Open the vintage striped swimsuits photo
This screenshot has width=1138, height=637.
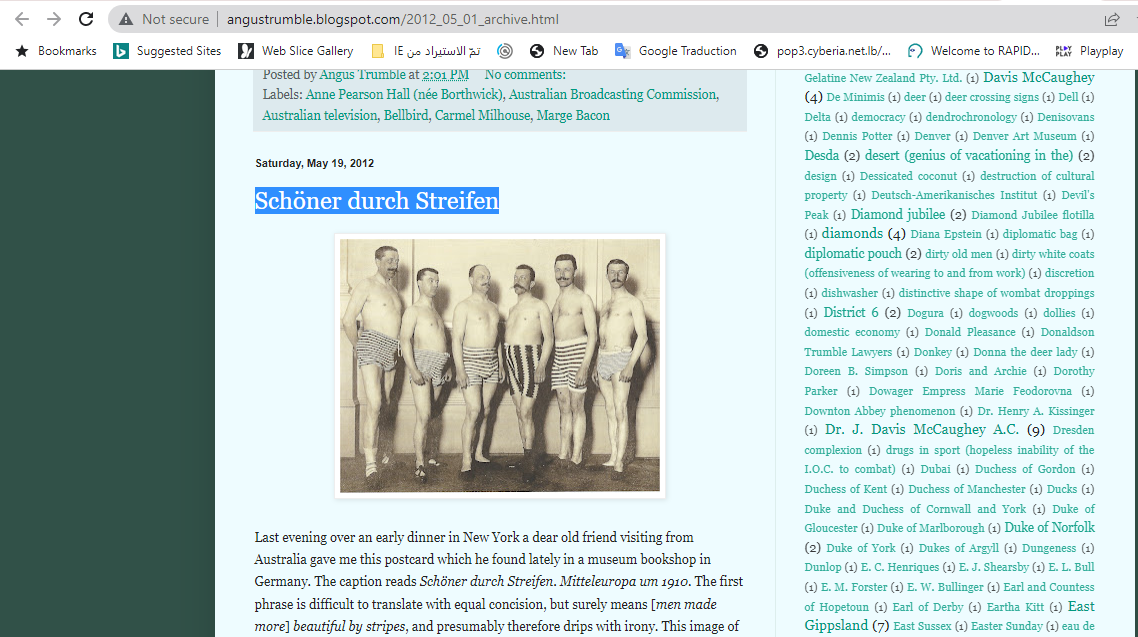[x=500, y=365]
